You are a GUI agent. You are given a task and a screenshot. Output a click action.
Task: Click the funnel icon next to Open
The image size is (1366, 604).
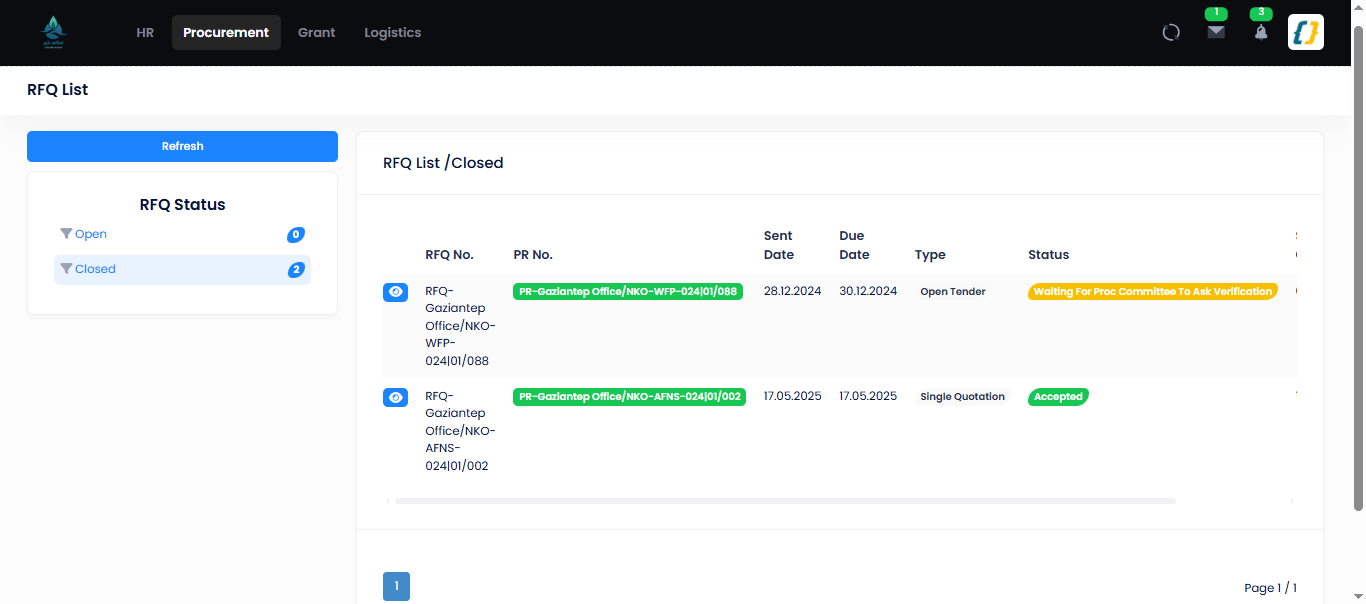(x=66, y=234)
